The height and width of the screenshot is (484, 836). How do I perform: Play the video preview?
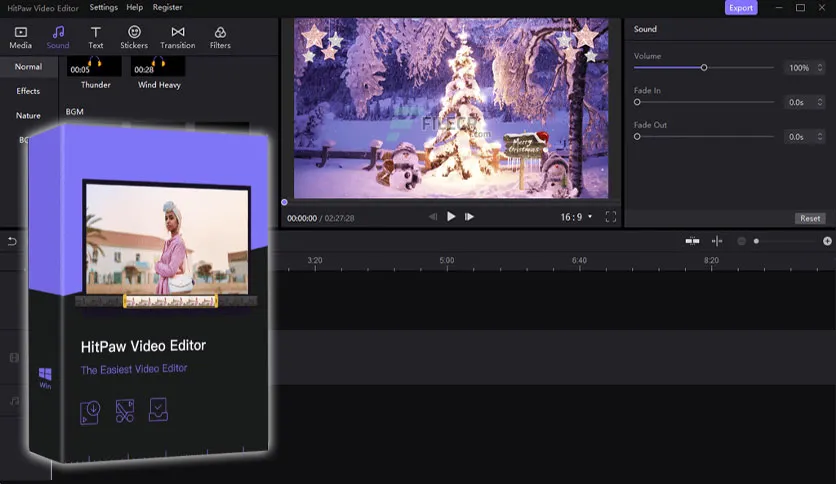click(x=451, y=217)
